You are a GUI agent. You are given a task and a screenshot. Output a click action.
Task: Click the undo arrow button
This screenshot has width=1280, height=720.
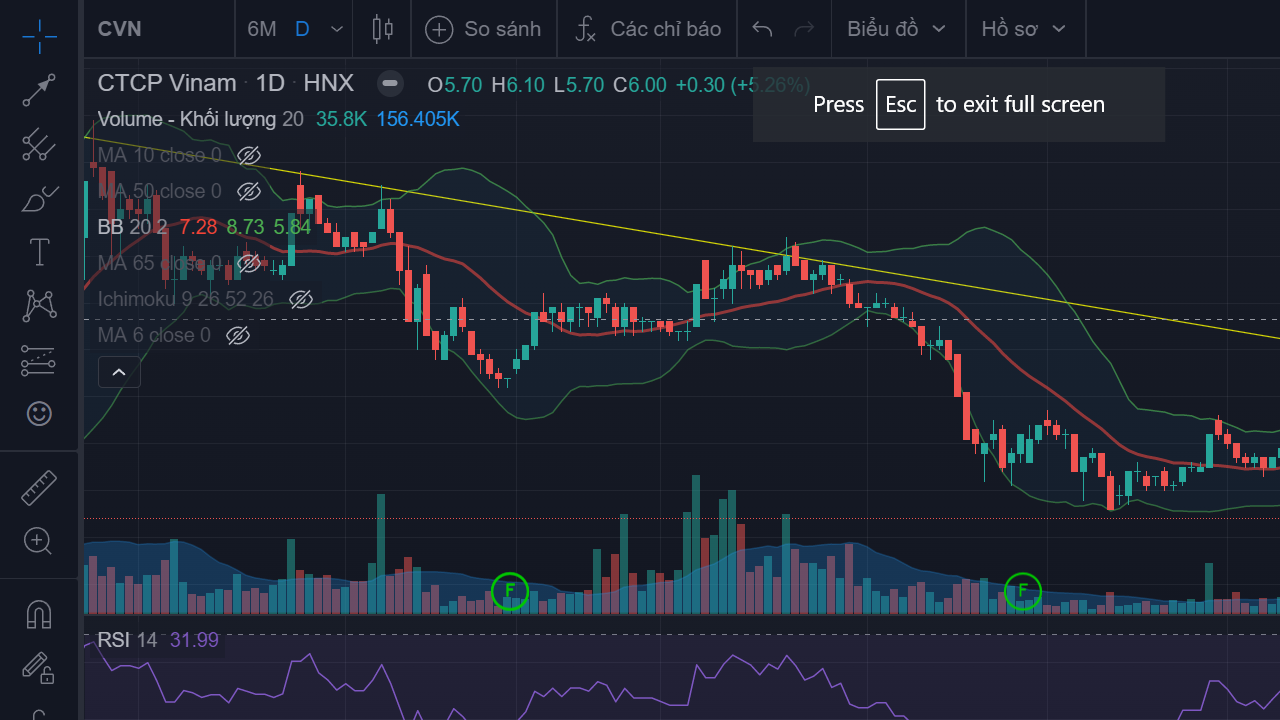pos(762,29)
